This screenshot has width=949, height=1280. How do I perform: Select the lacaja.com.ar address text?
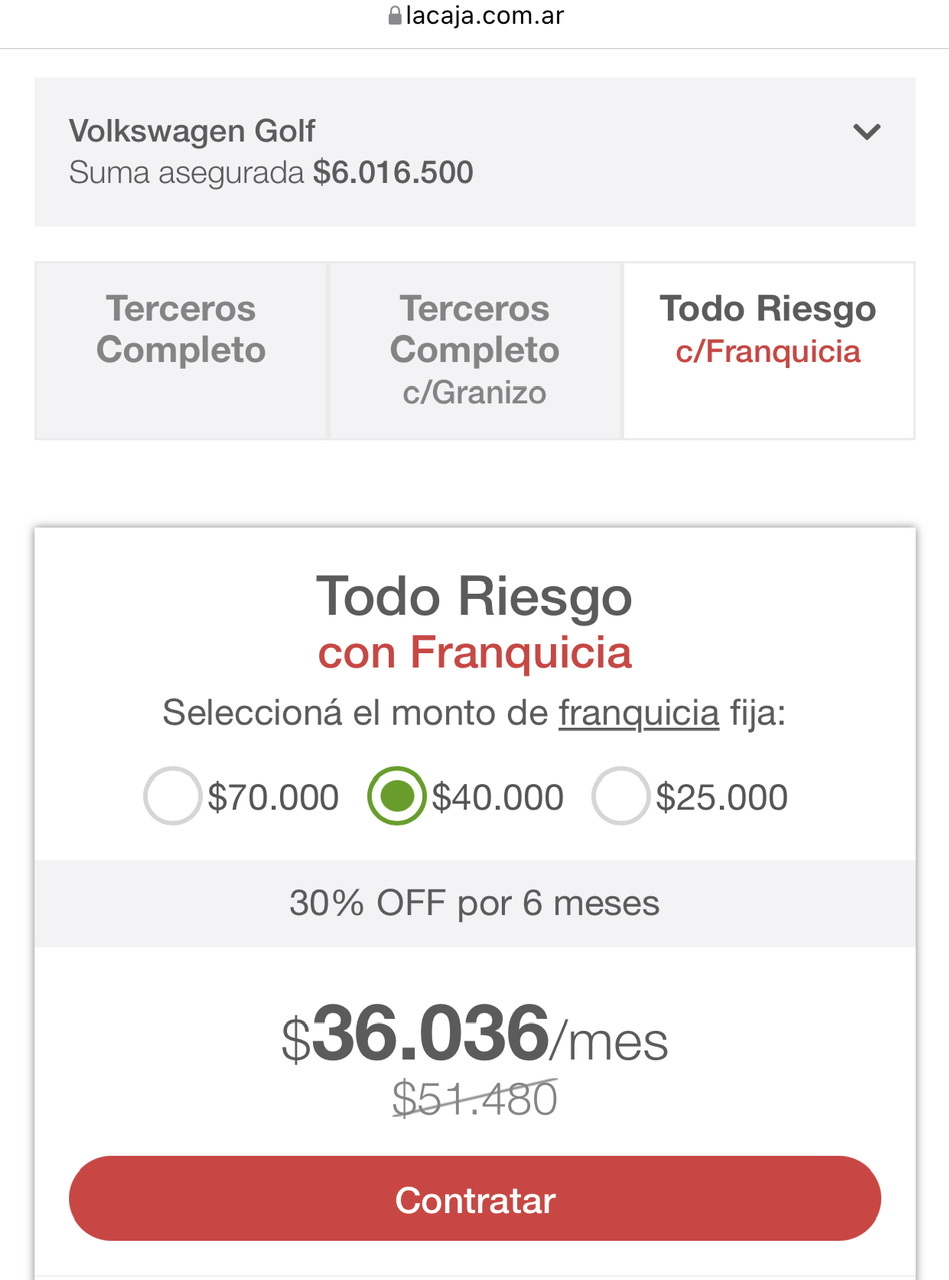click(x=484, y=16)
